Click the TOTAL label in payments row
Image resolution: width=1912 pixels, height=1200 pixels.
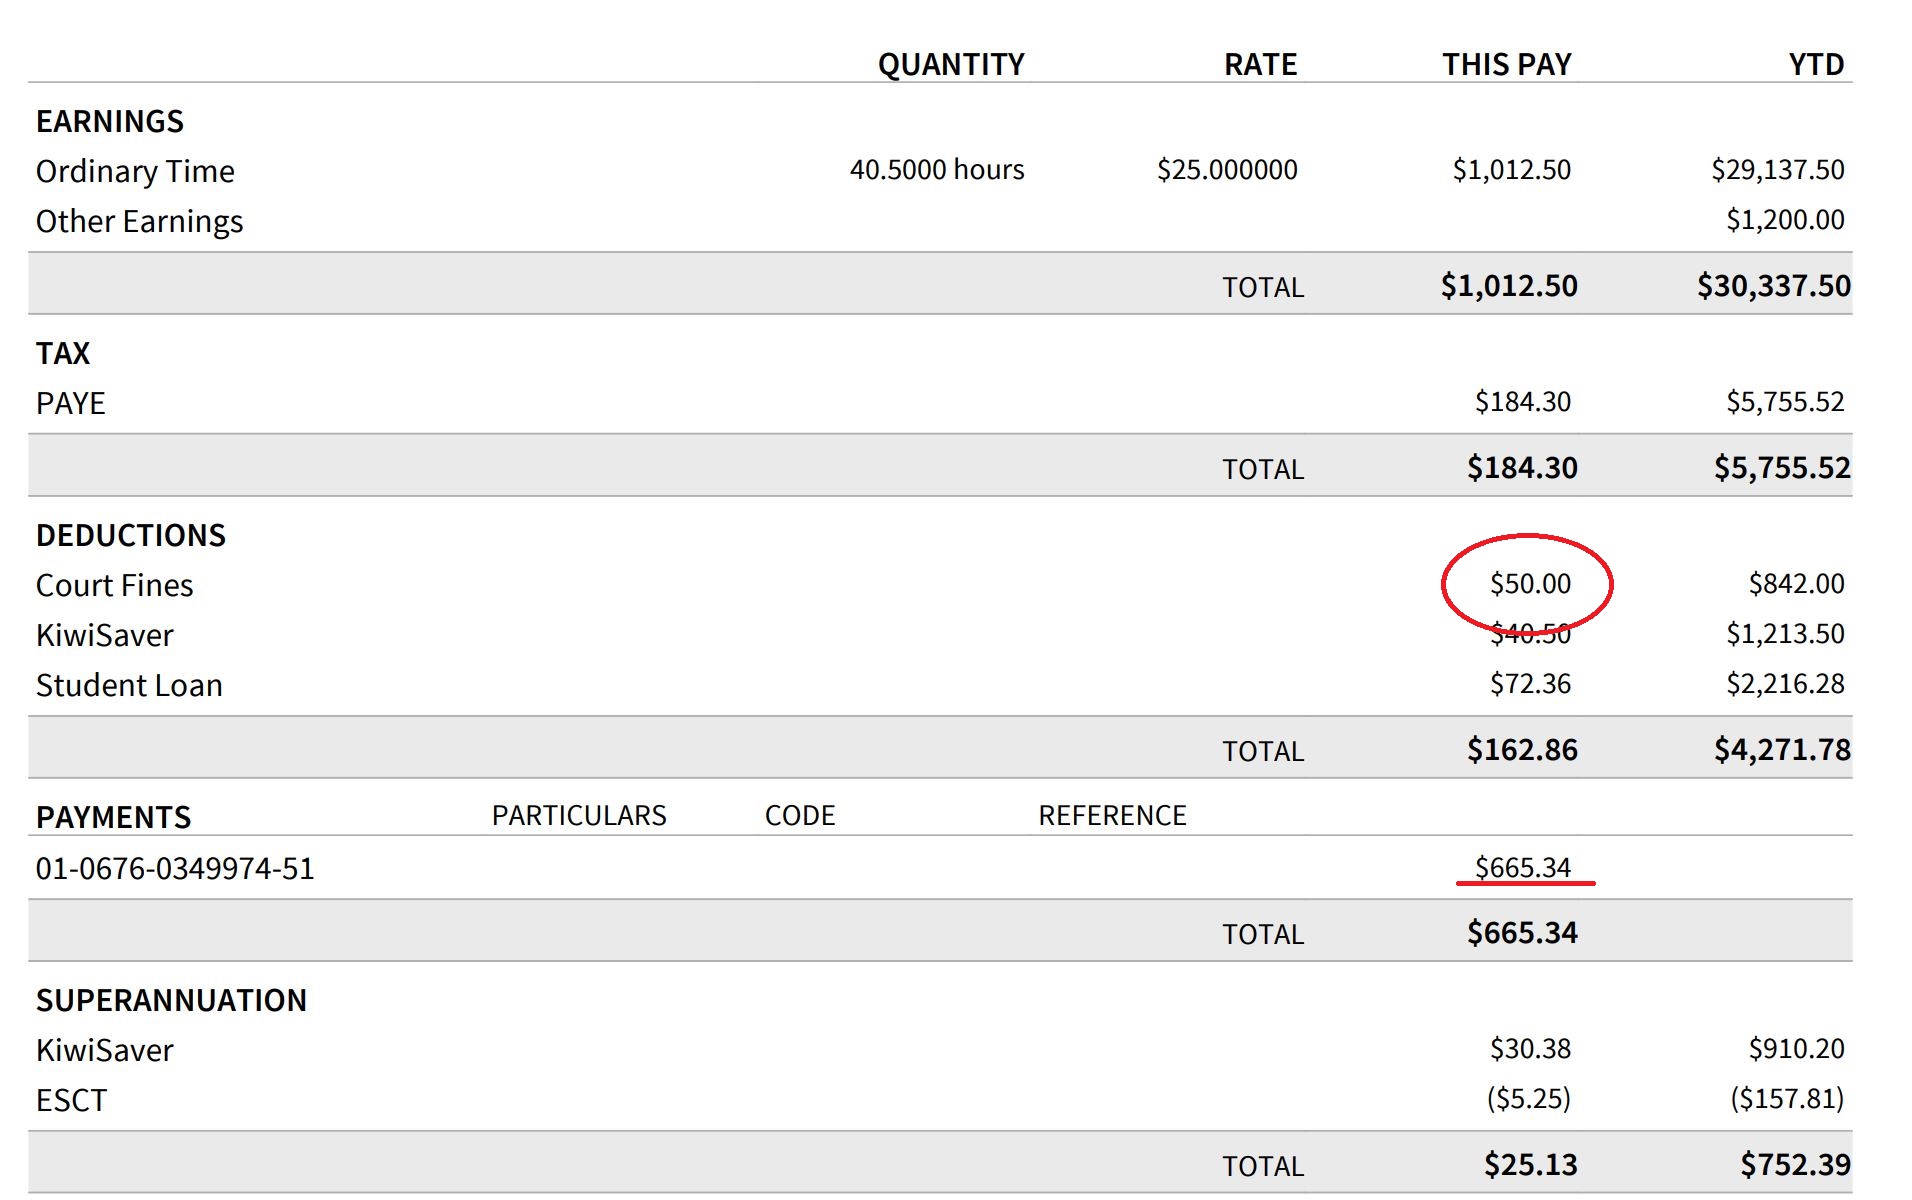(1263, 934)
